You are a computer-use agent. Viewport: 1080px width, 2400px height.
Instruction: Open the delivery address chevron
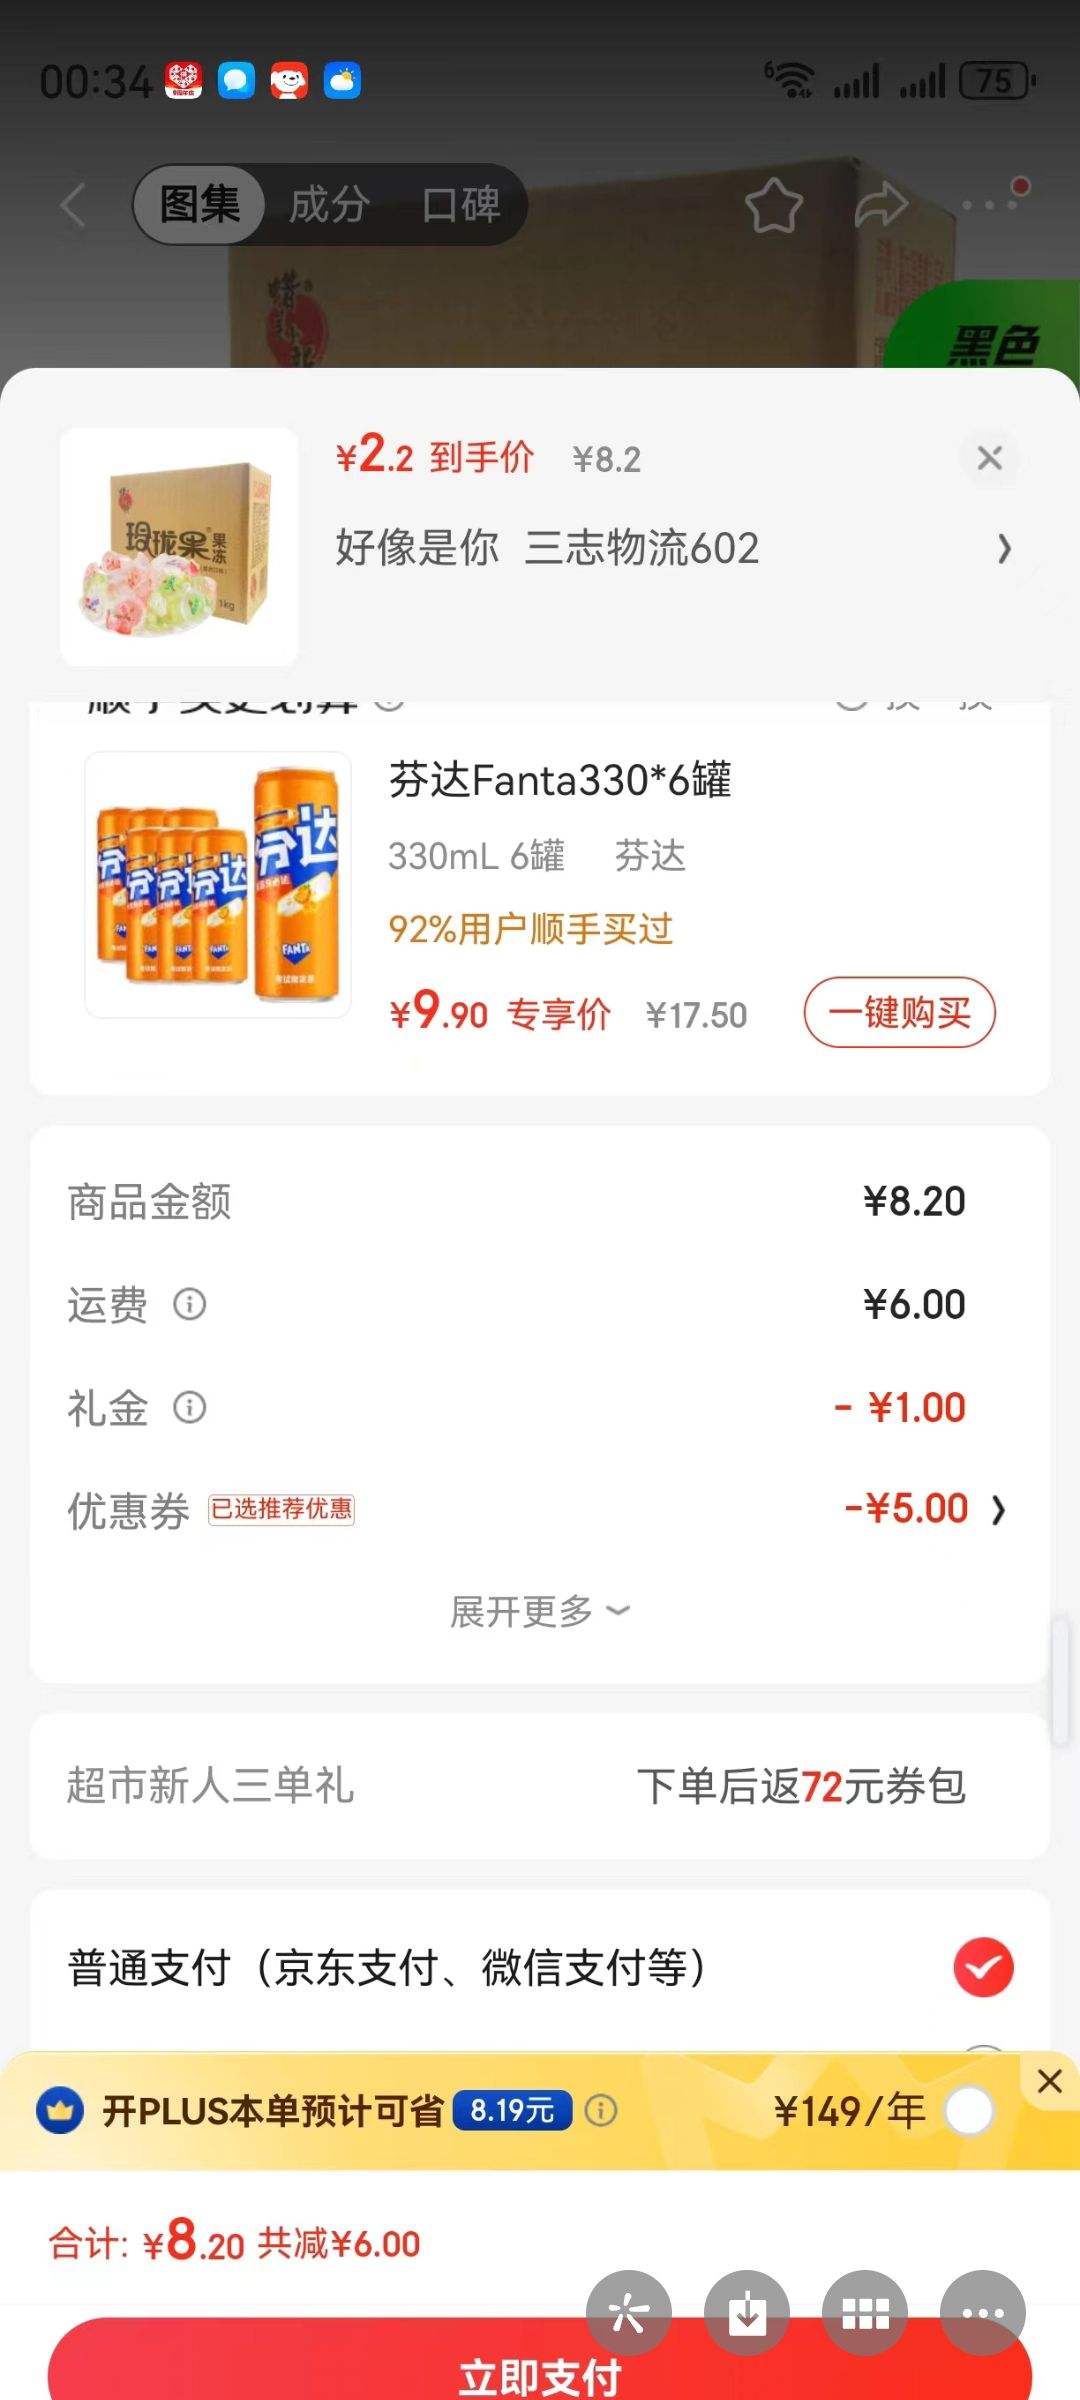1004,548
